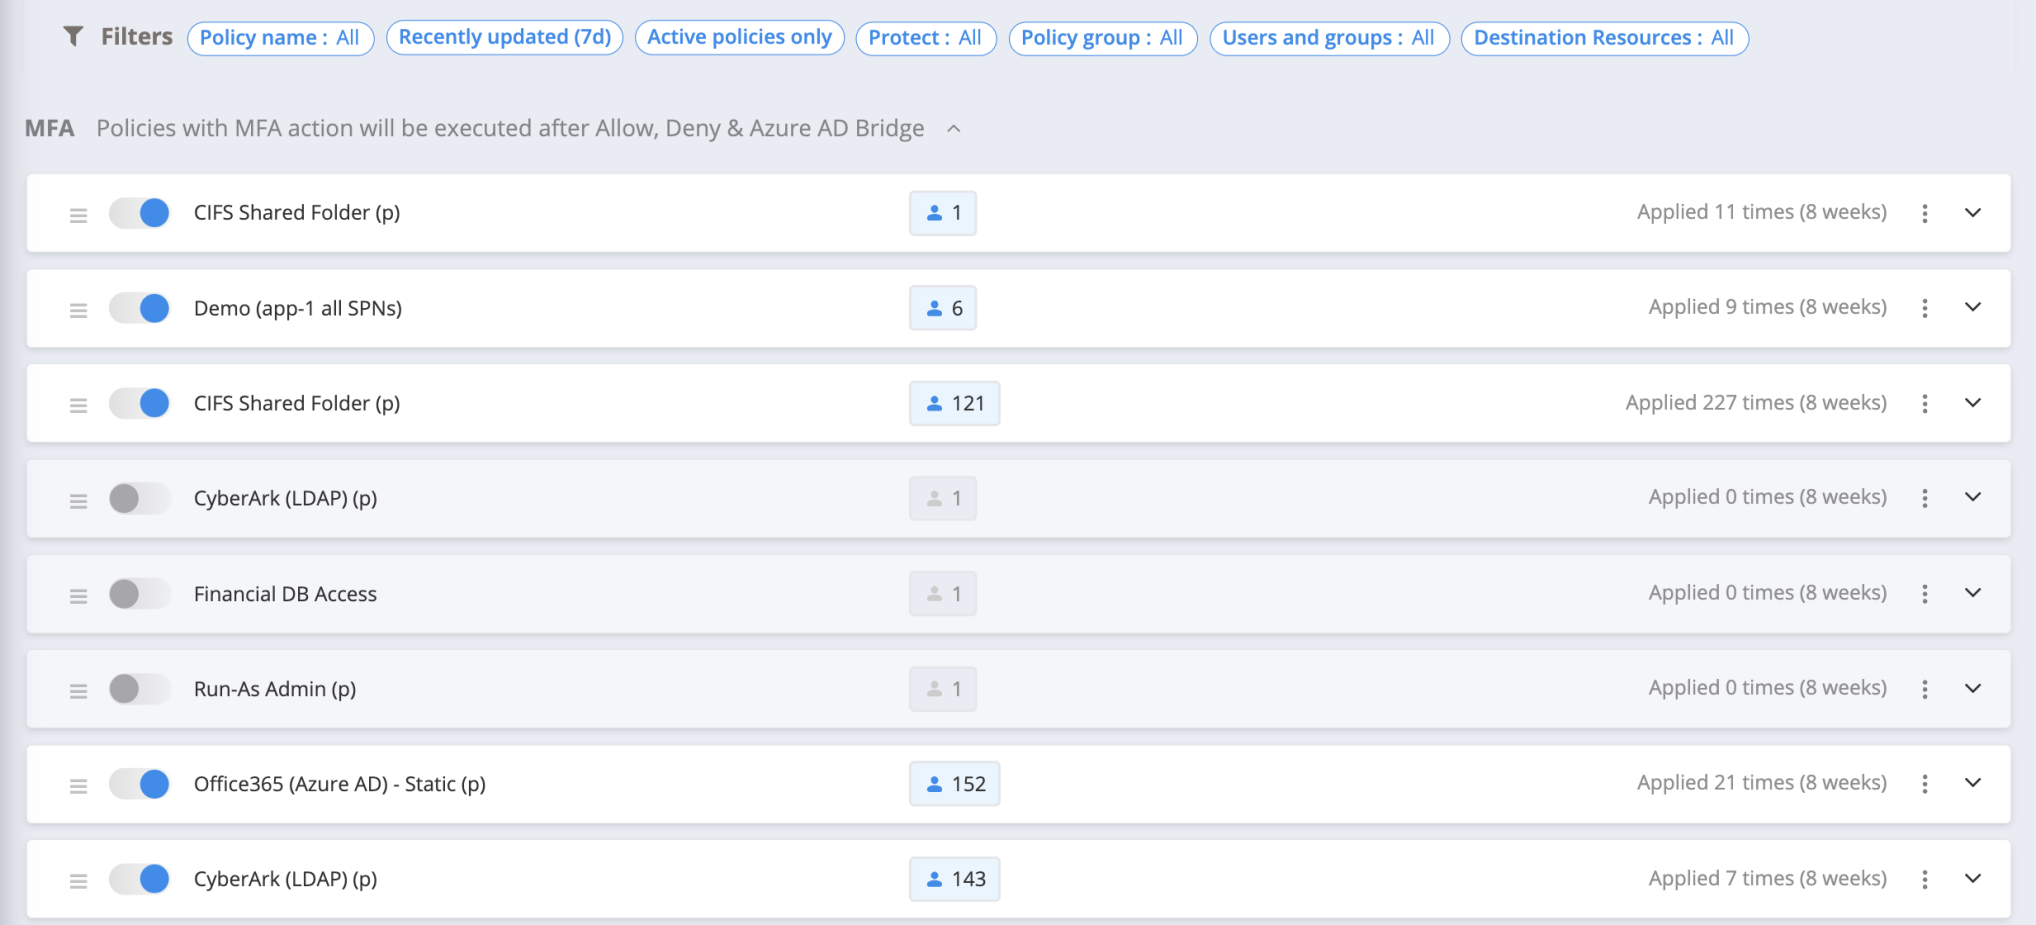Open more options for Financial DB Access
Image resolution: width=2036 pixels, height=925 pixels.
pos(1924,594)
